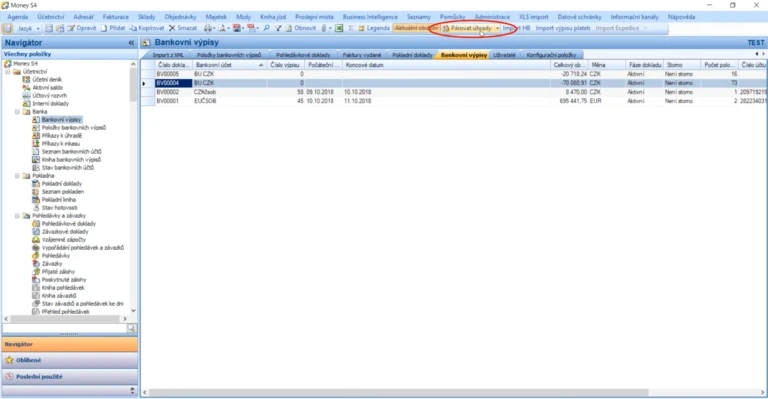Viewport: 768px width, 399px height.
Task: Open the Fakturace menu
Action: [x=116, y=17]
